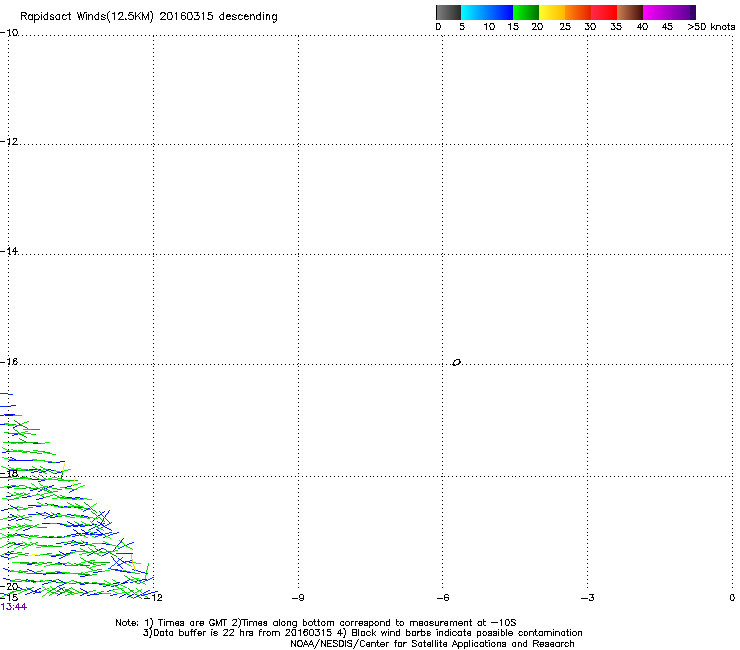Image resolution: width=740 pixels, height=650 pixels.
Task: Click the gray 0-5 knots color swatch
Action: [x=448, y=12]
